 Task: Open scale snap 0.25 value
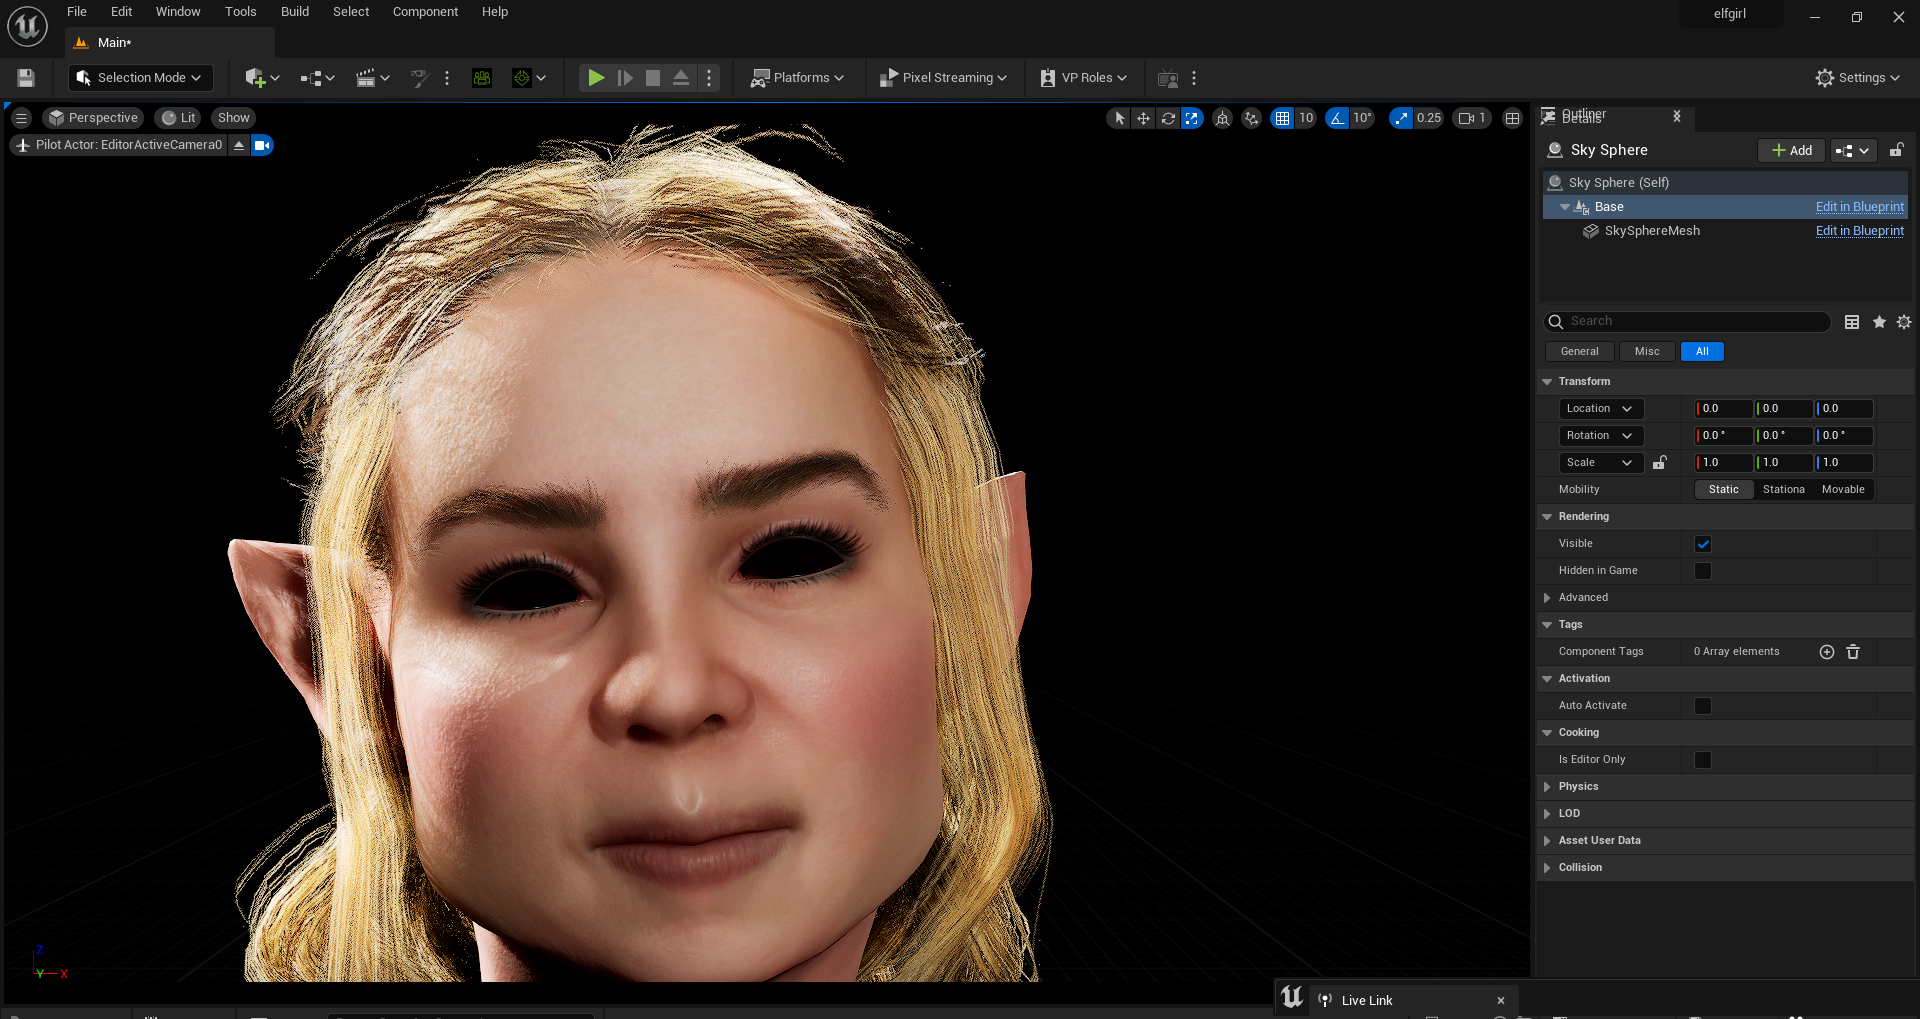tap(1429, 118)
